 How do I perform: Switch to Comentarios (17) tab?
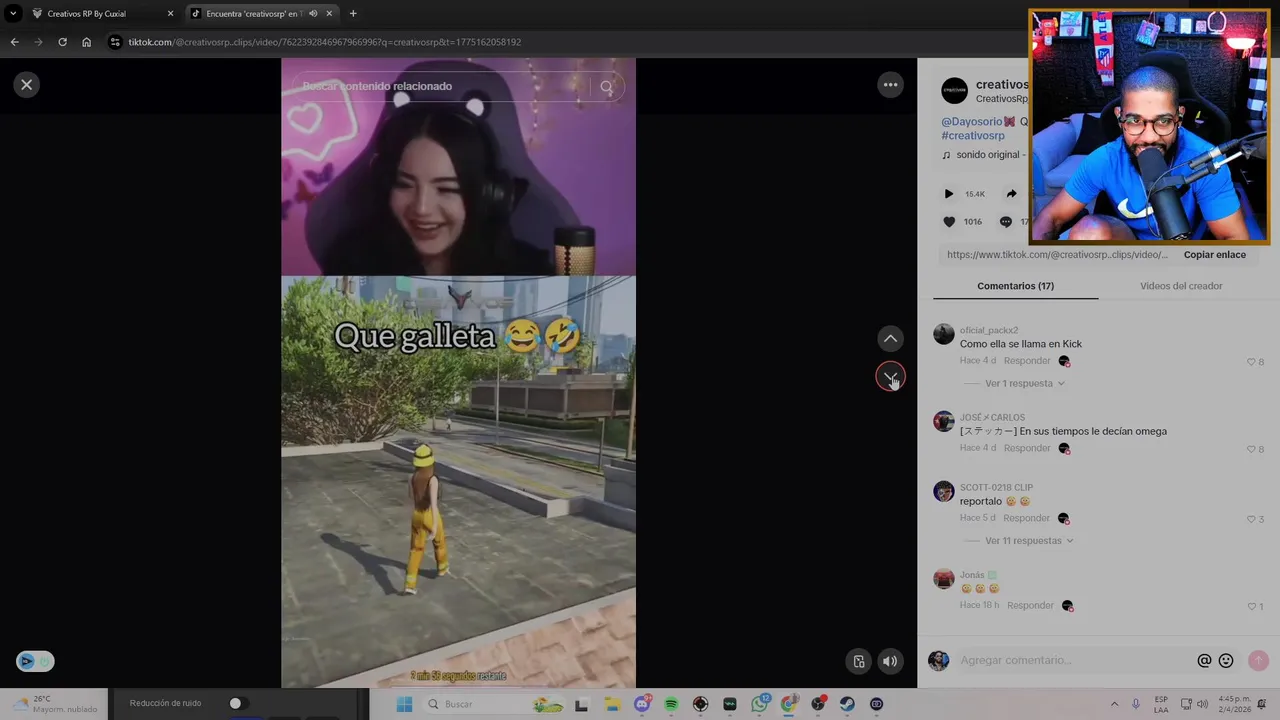pyautogui.click(x=1015, y=286)
